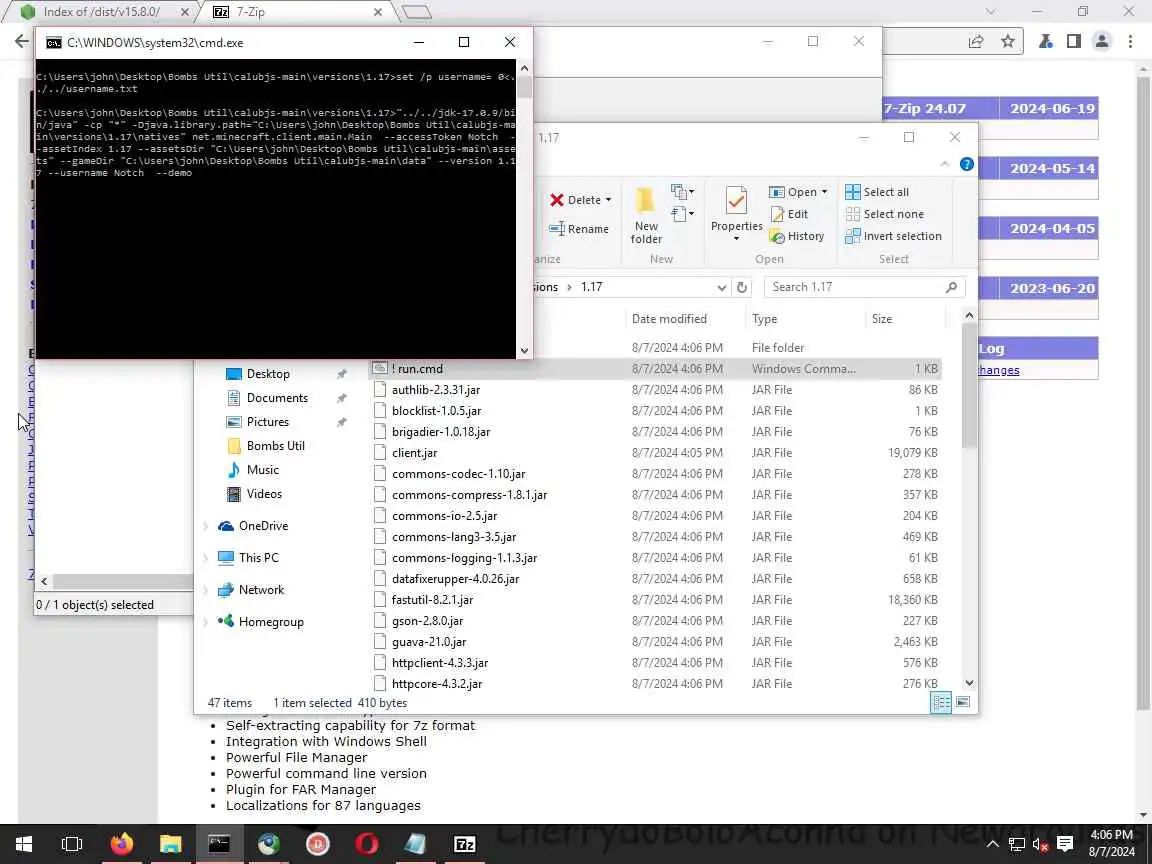1152x864 pixels.
Task: Open the Properties ribbon button
Action: [736, 213]
